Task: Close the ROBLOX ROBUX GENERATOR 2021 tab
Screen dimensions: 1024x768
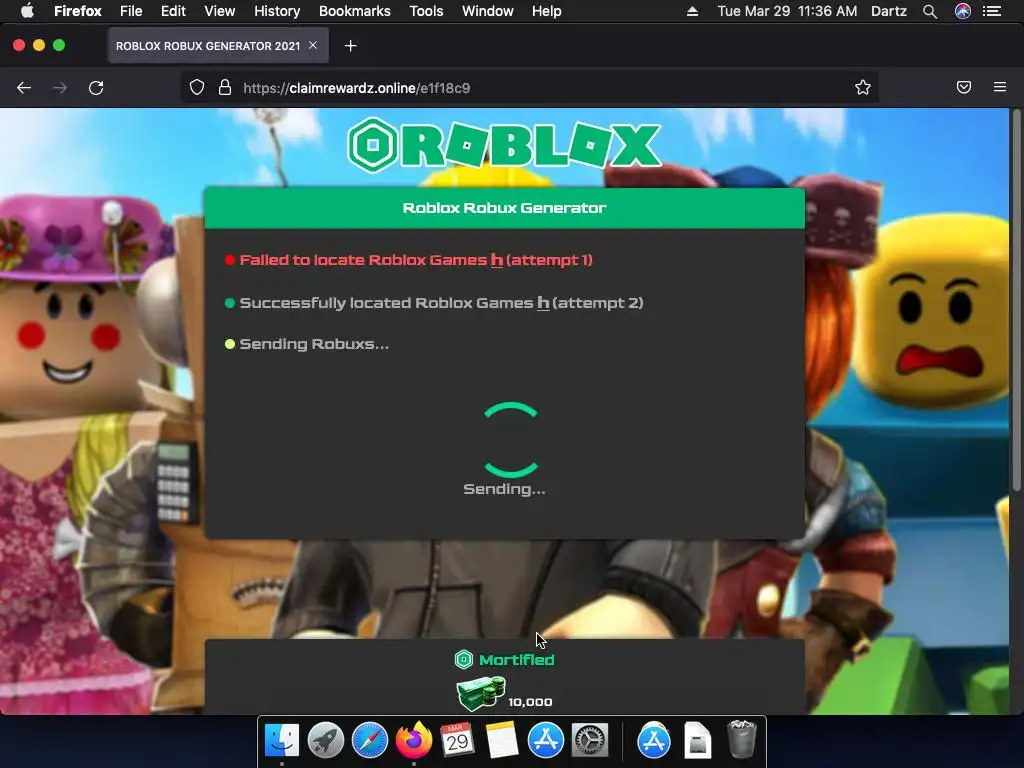Action: (313, 45)
